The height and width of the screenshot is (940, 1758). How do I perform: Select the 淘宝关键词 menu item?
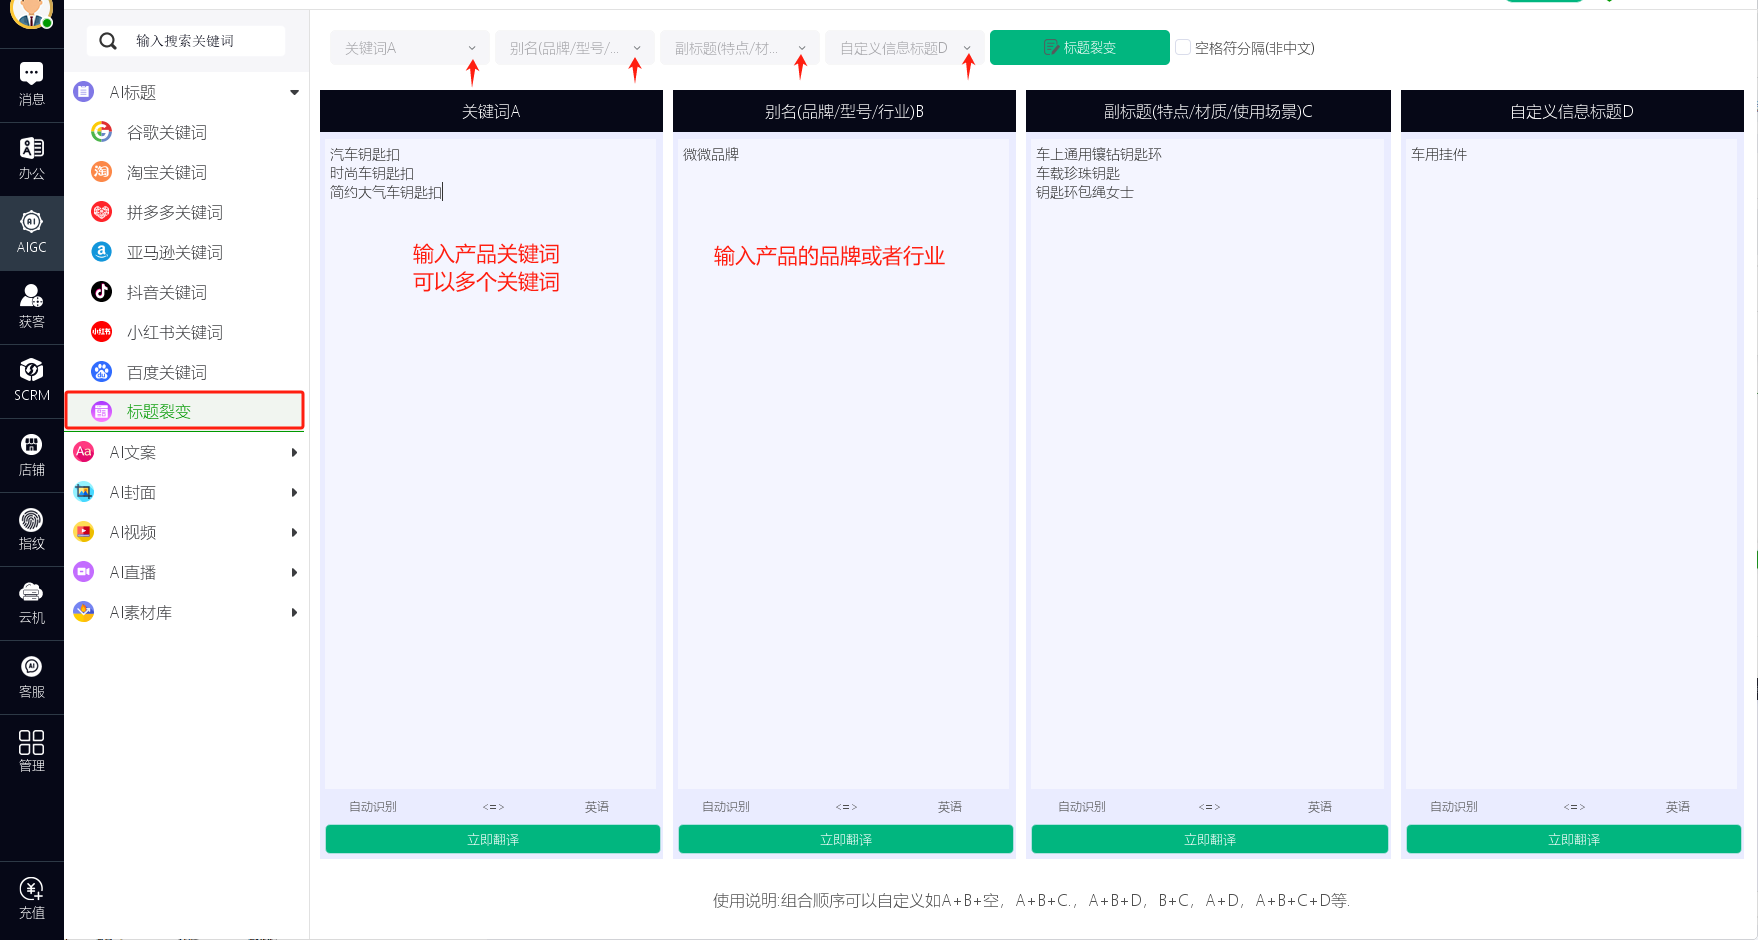[x=185, y=172]
